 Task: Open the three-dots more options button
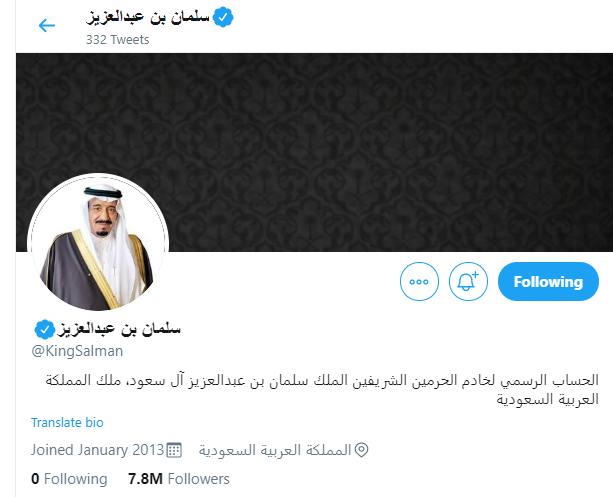[x=419, y=282]
